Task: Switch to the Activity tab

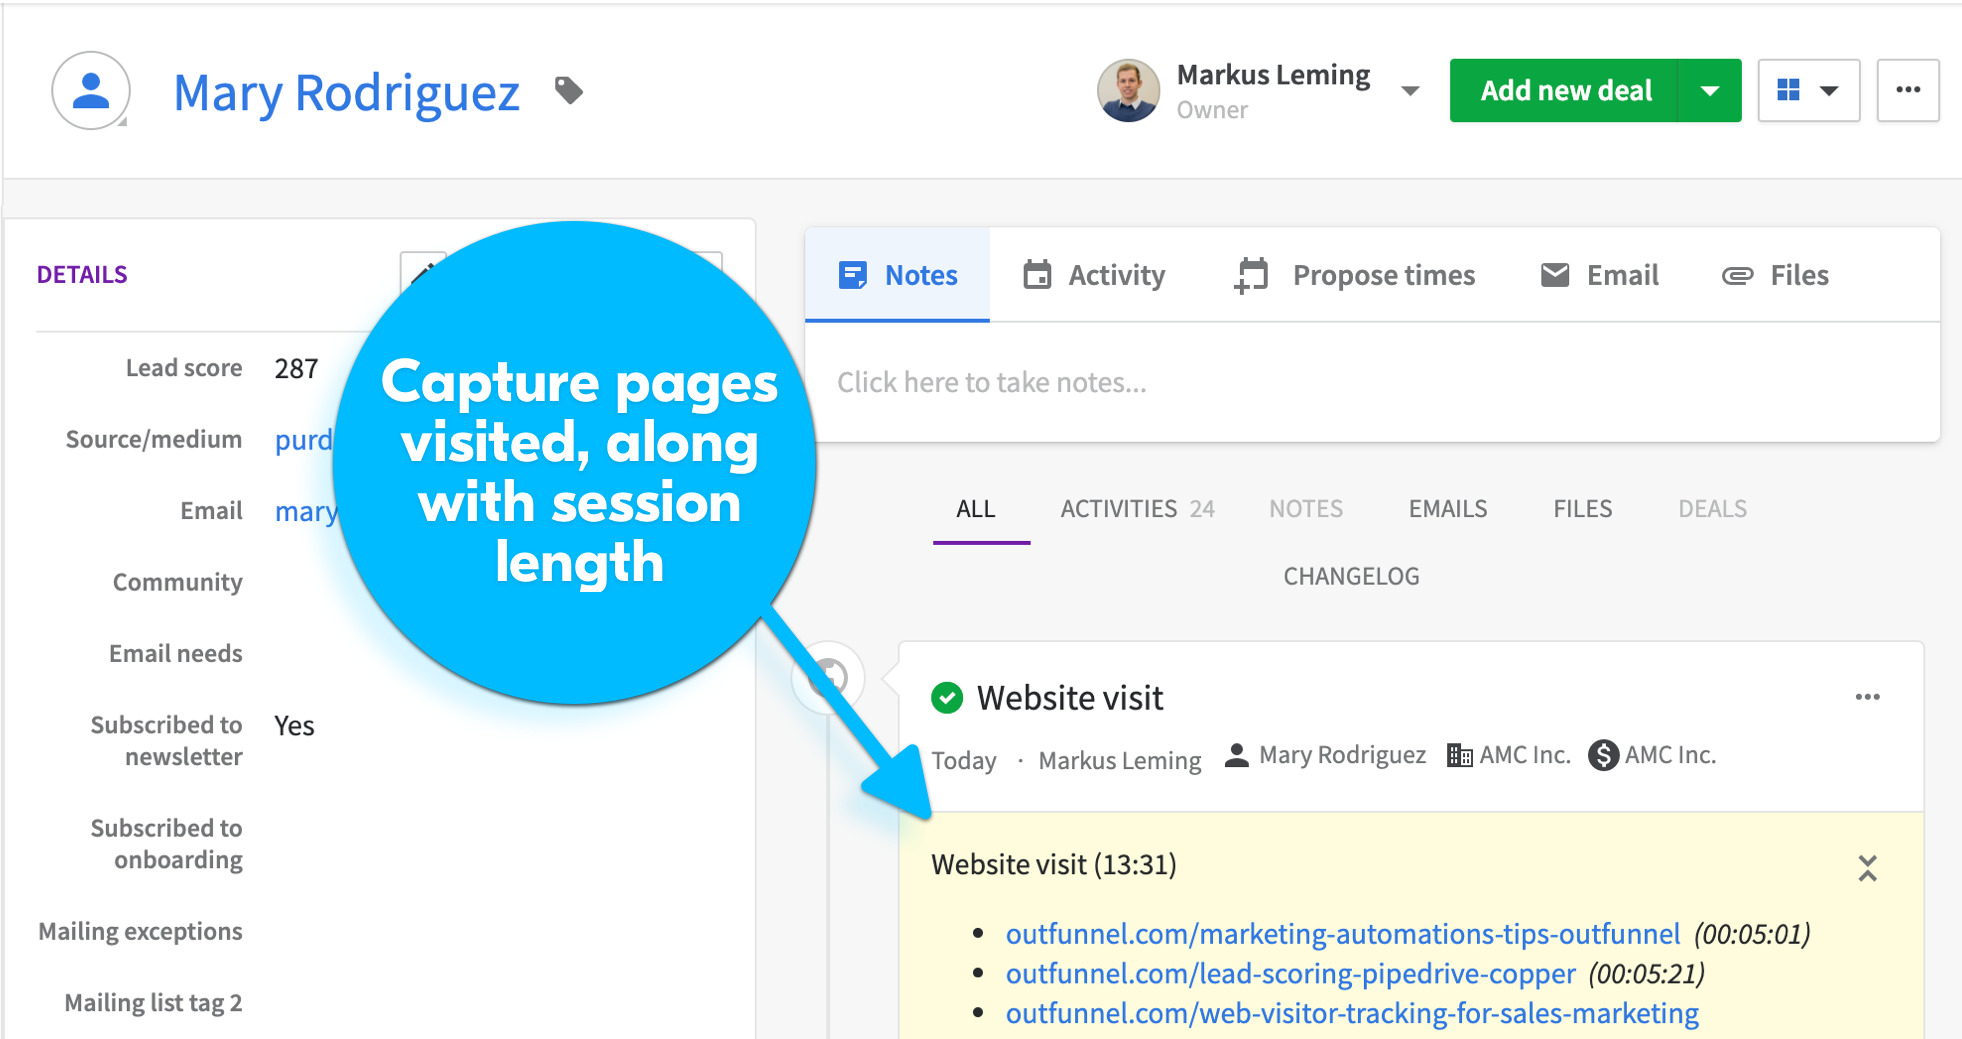Action: coord(1094,275)
